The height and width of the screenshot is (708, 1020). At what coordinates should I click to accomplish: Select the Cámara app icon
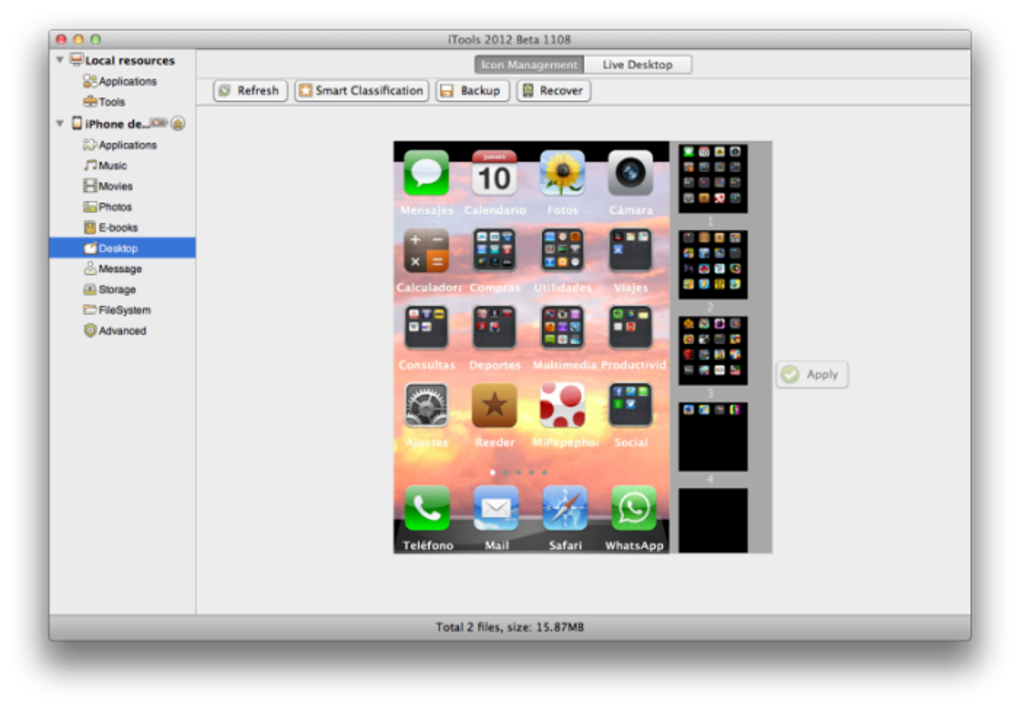[x=630, y=173]
